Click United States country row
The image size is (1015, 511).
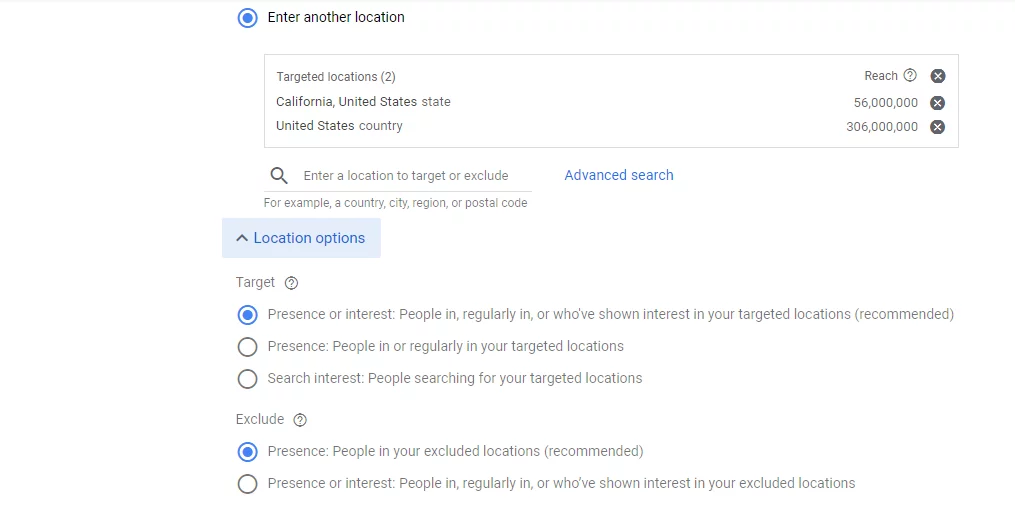(610, 126)
